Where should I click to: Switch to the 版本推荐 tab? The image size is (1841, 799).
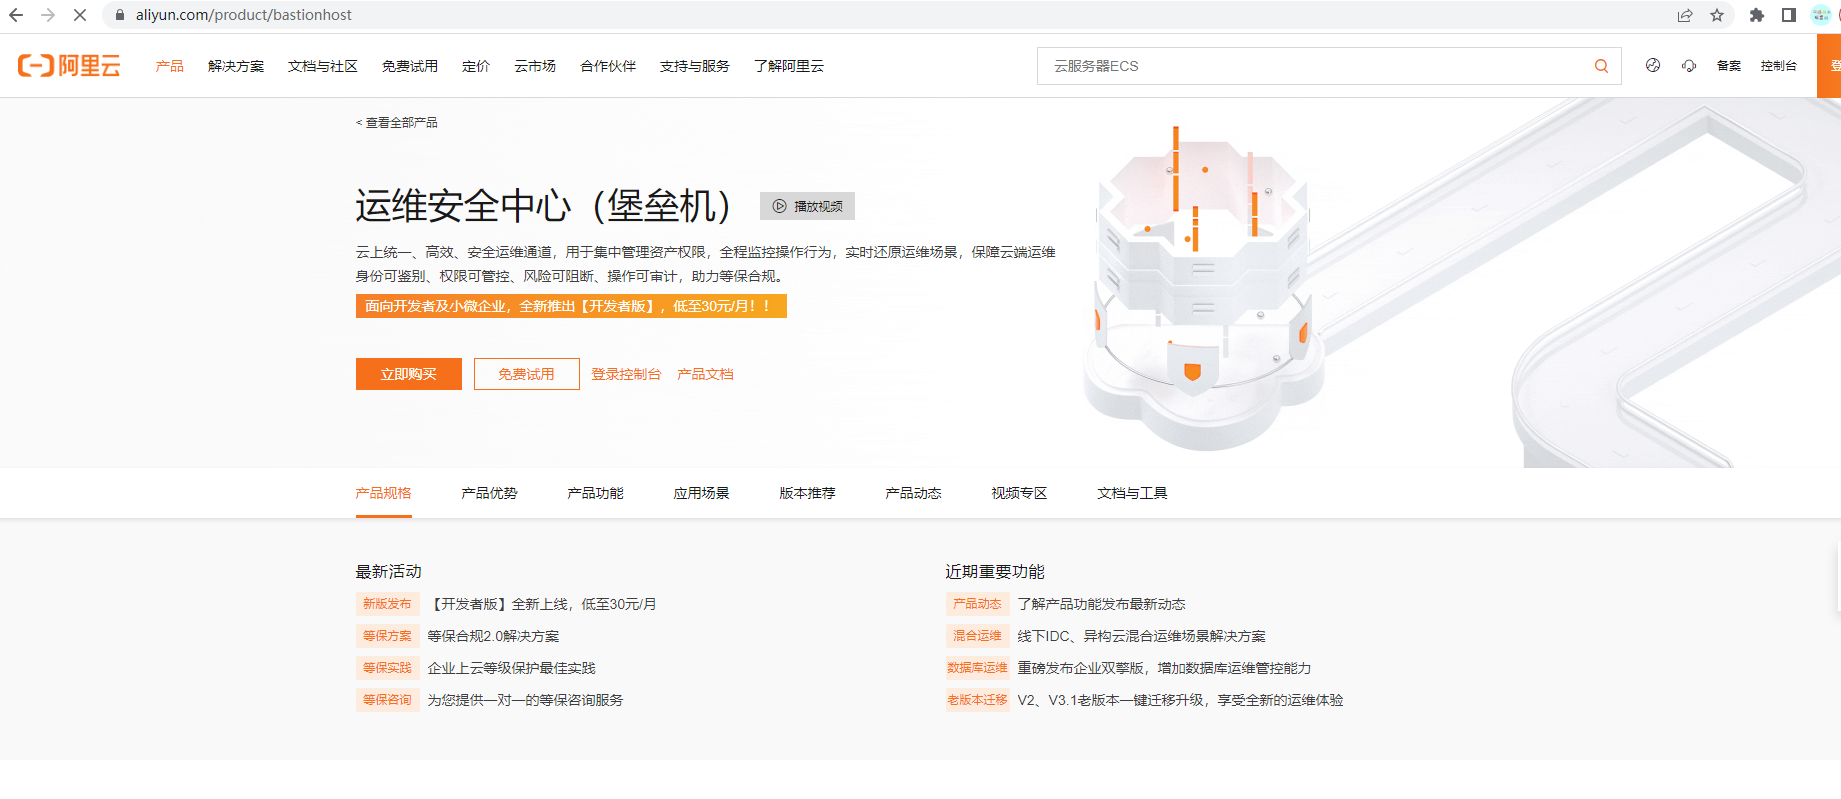tap(808, 493)
